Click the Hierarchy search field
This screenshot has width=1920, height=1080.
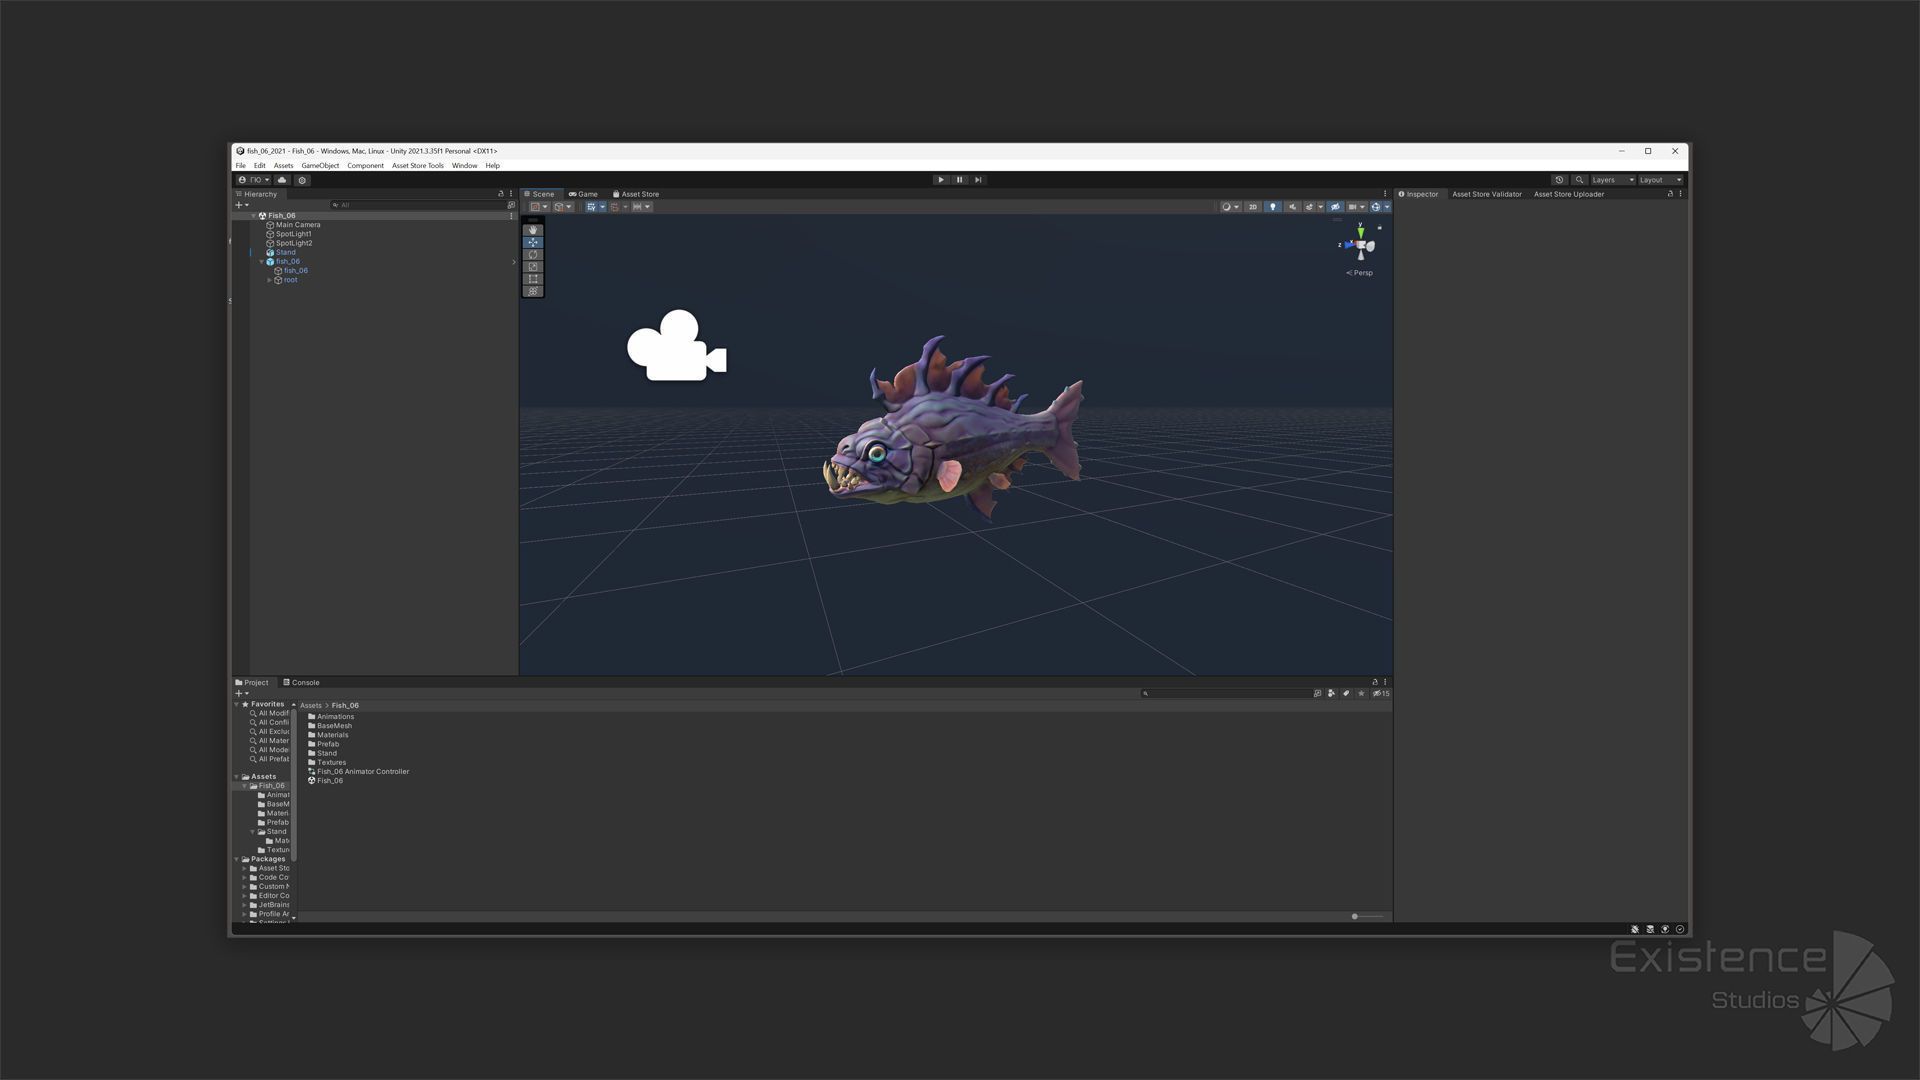pyautogui.click(x=416, y=205)
